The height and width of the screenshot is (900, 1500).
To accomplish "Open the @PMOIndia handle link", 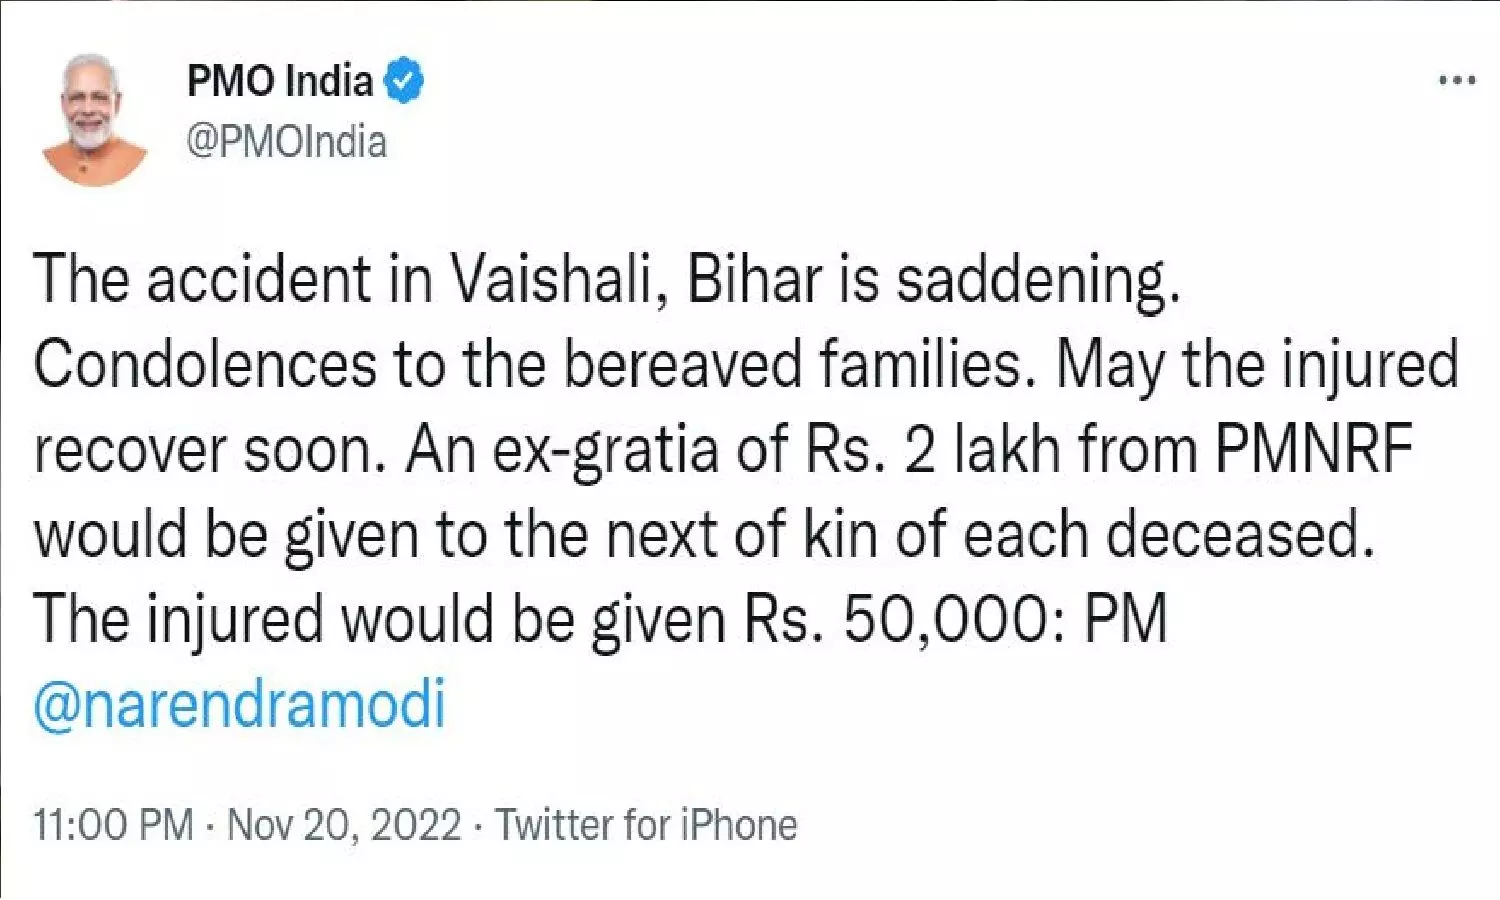I will (x=286, y=142).
